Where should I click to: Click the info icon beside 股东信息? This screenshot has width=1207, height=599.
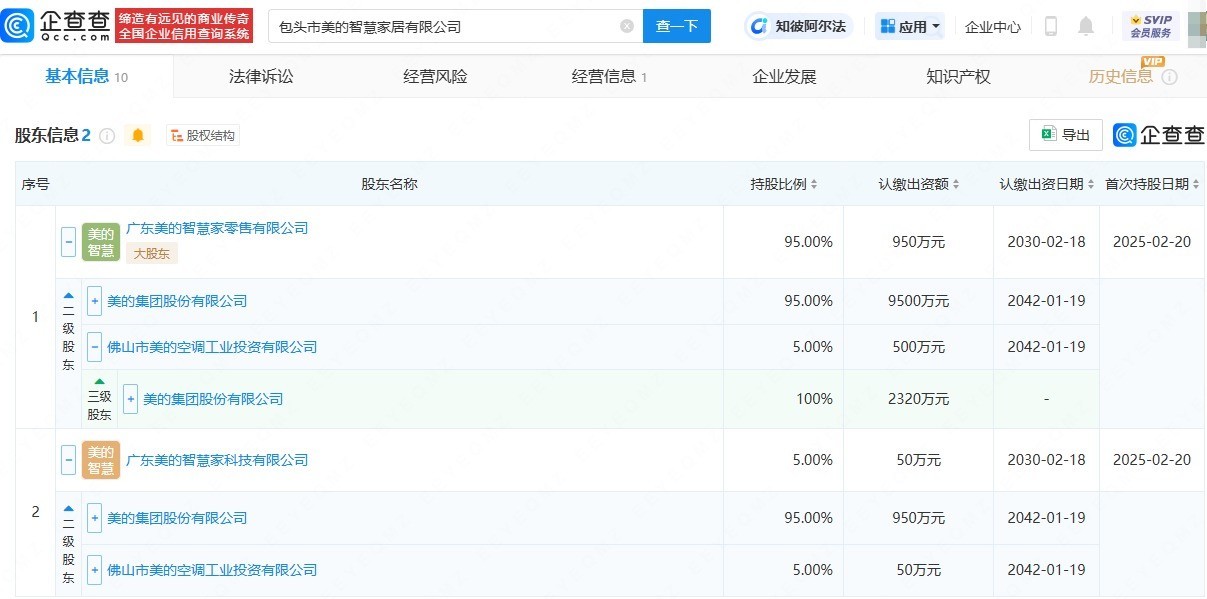[x=107, y=136]
